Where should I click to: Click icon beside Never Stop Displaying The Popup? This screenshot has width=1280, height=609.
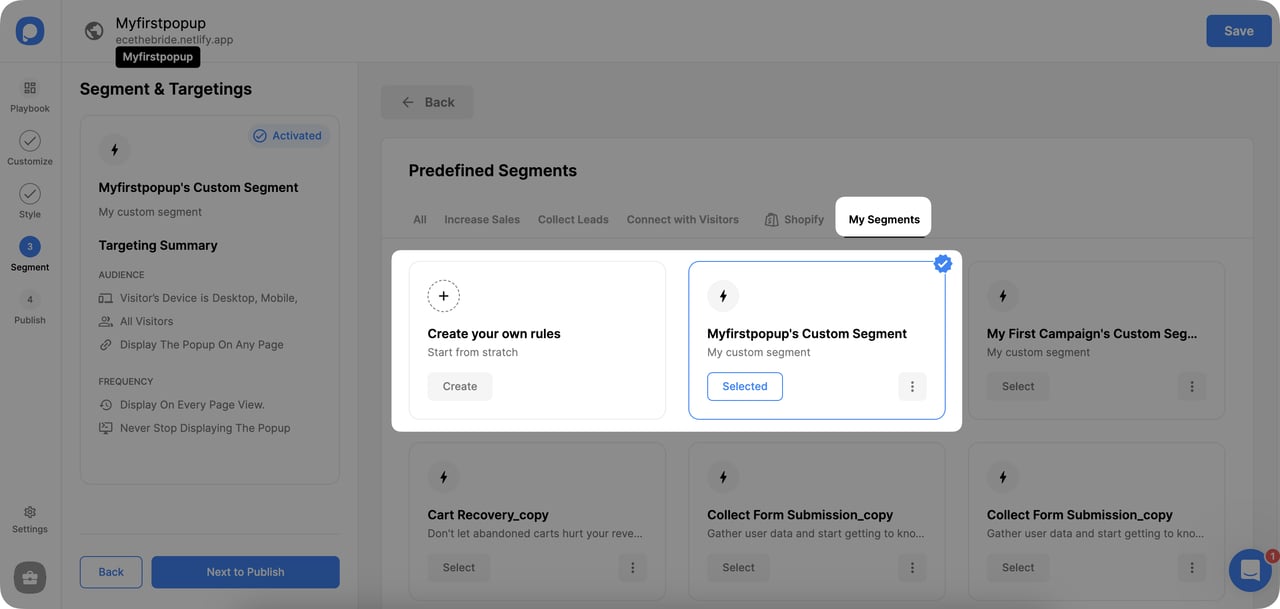[106, 428]
